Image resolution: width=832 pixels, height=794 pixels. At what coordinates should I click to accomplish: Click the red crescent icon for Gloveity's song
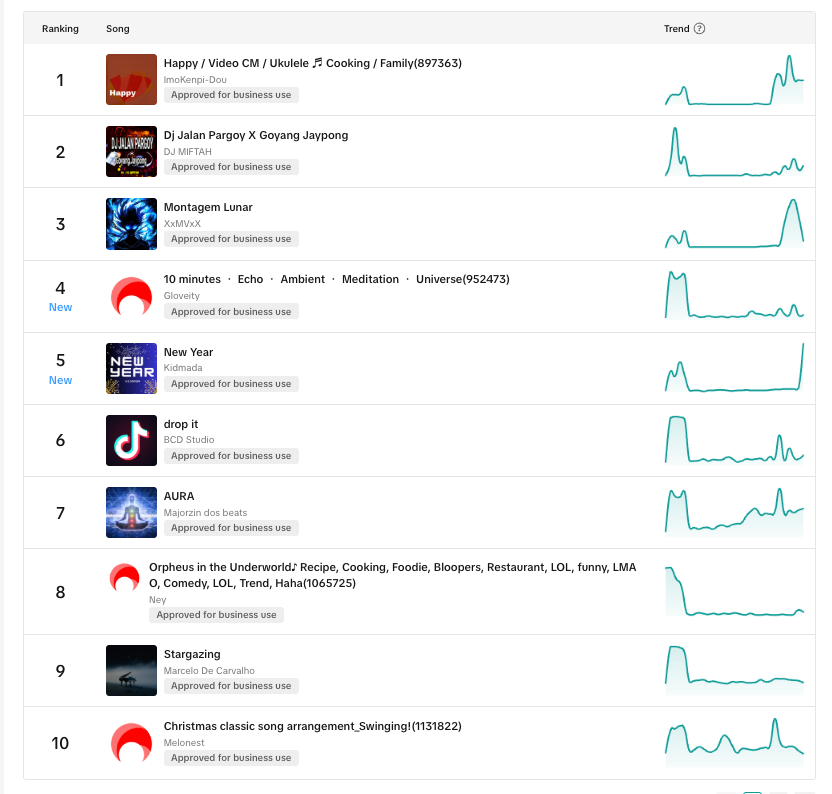(x=131, y=296)
